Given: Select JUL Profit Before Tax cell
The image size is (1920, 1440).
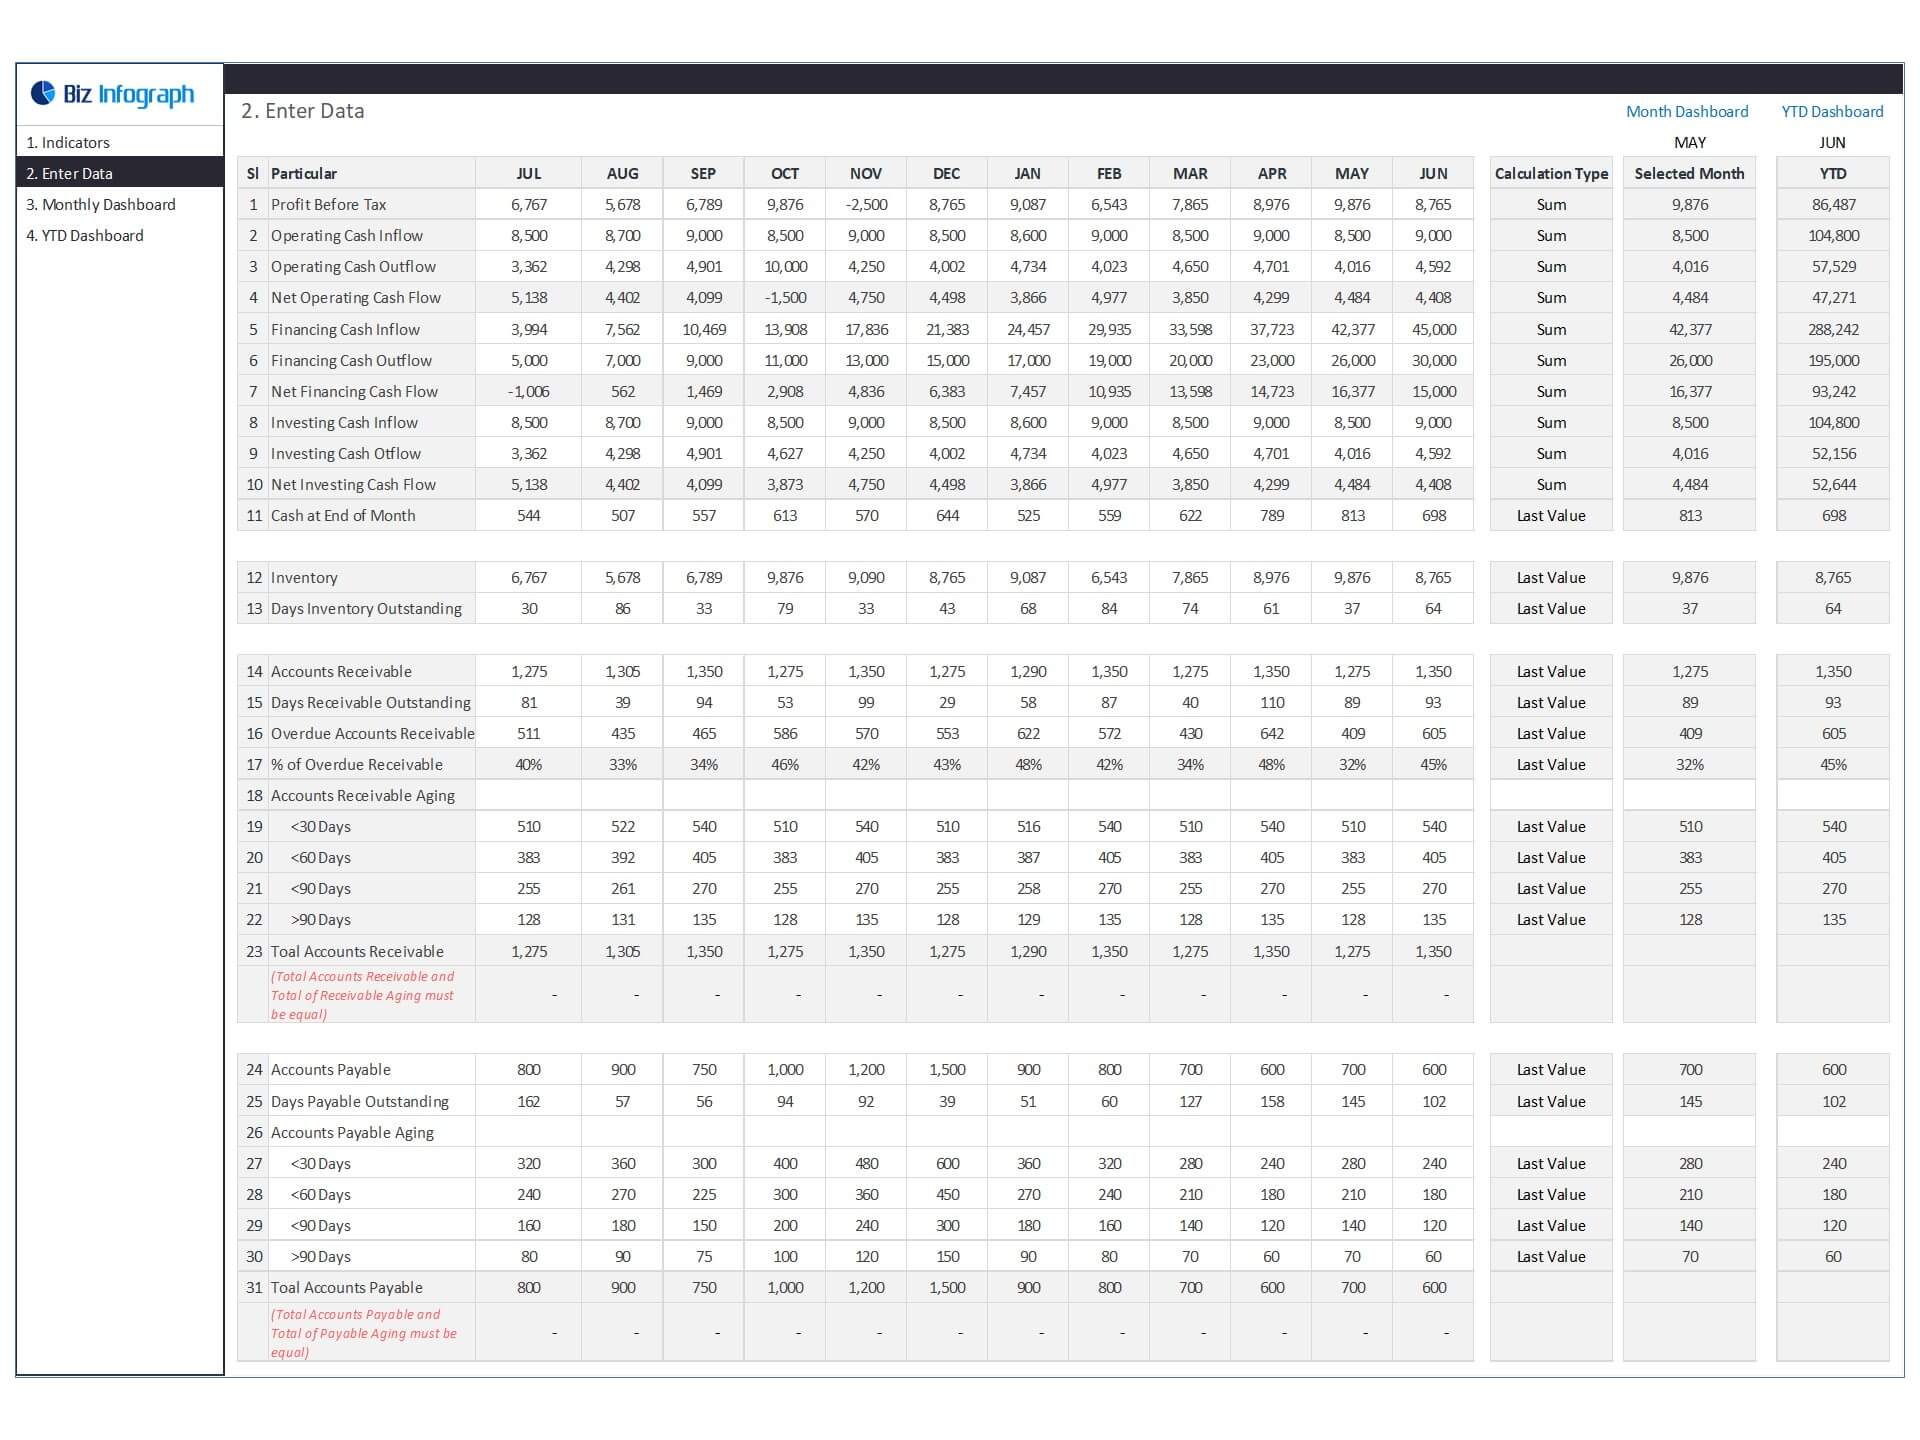Looking at the screenshot, I should click(528, 204).
